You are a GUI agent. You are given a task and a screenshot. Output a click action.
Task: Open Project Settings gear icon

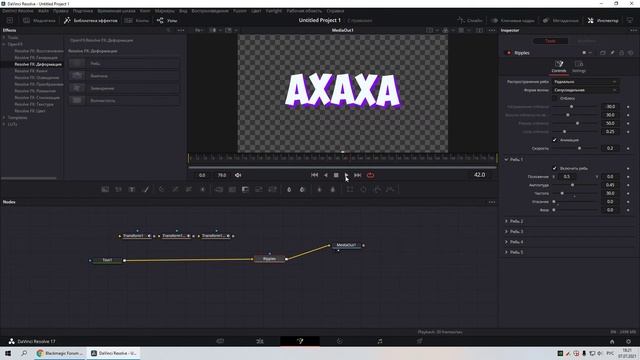point(629,342)
